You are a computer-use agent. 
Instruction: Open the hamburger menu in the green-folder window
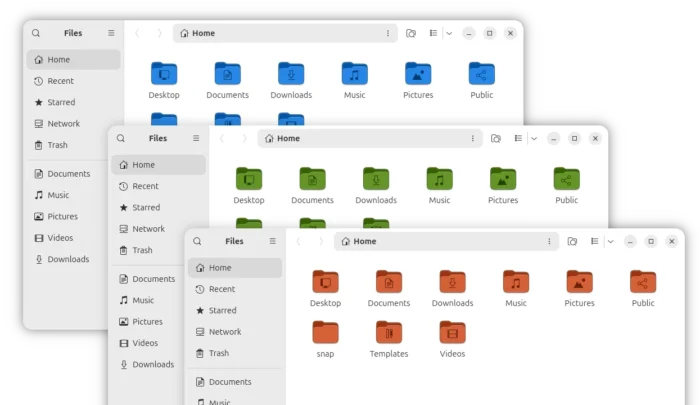pyautogui.click(x=196, y=138)
